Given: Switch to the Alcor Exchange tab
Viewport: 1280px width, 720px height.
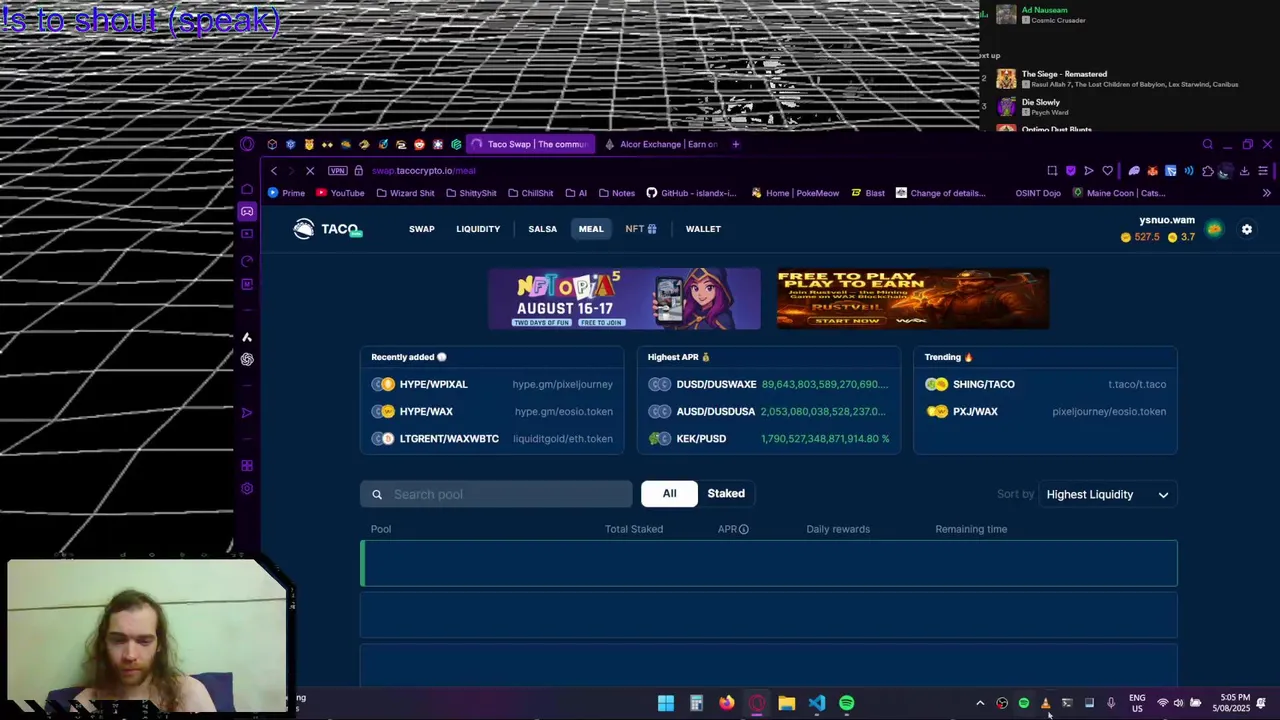Looking at the screenshot, I should pyautogui.click(x=660, y=145).
